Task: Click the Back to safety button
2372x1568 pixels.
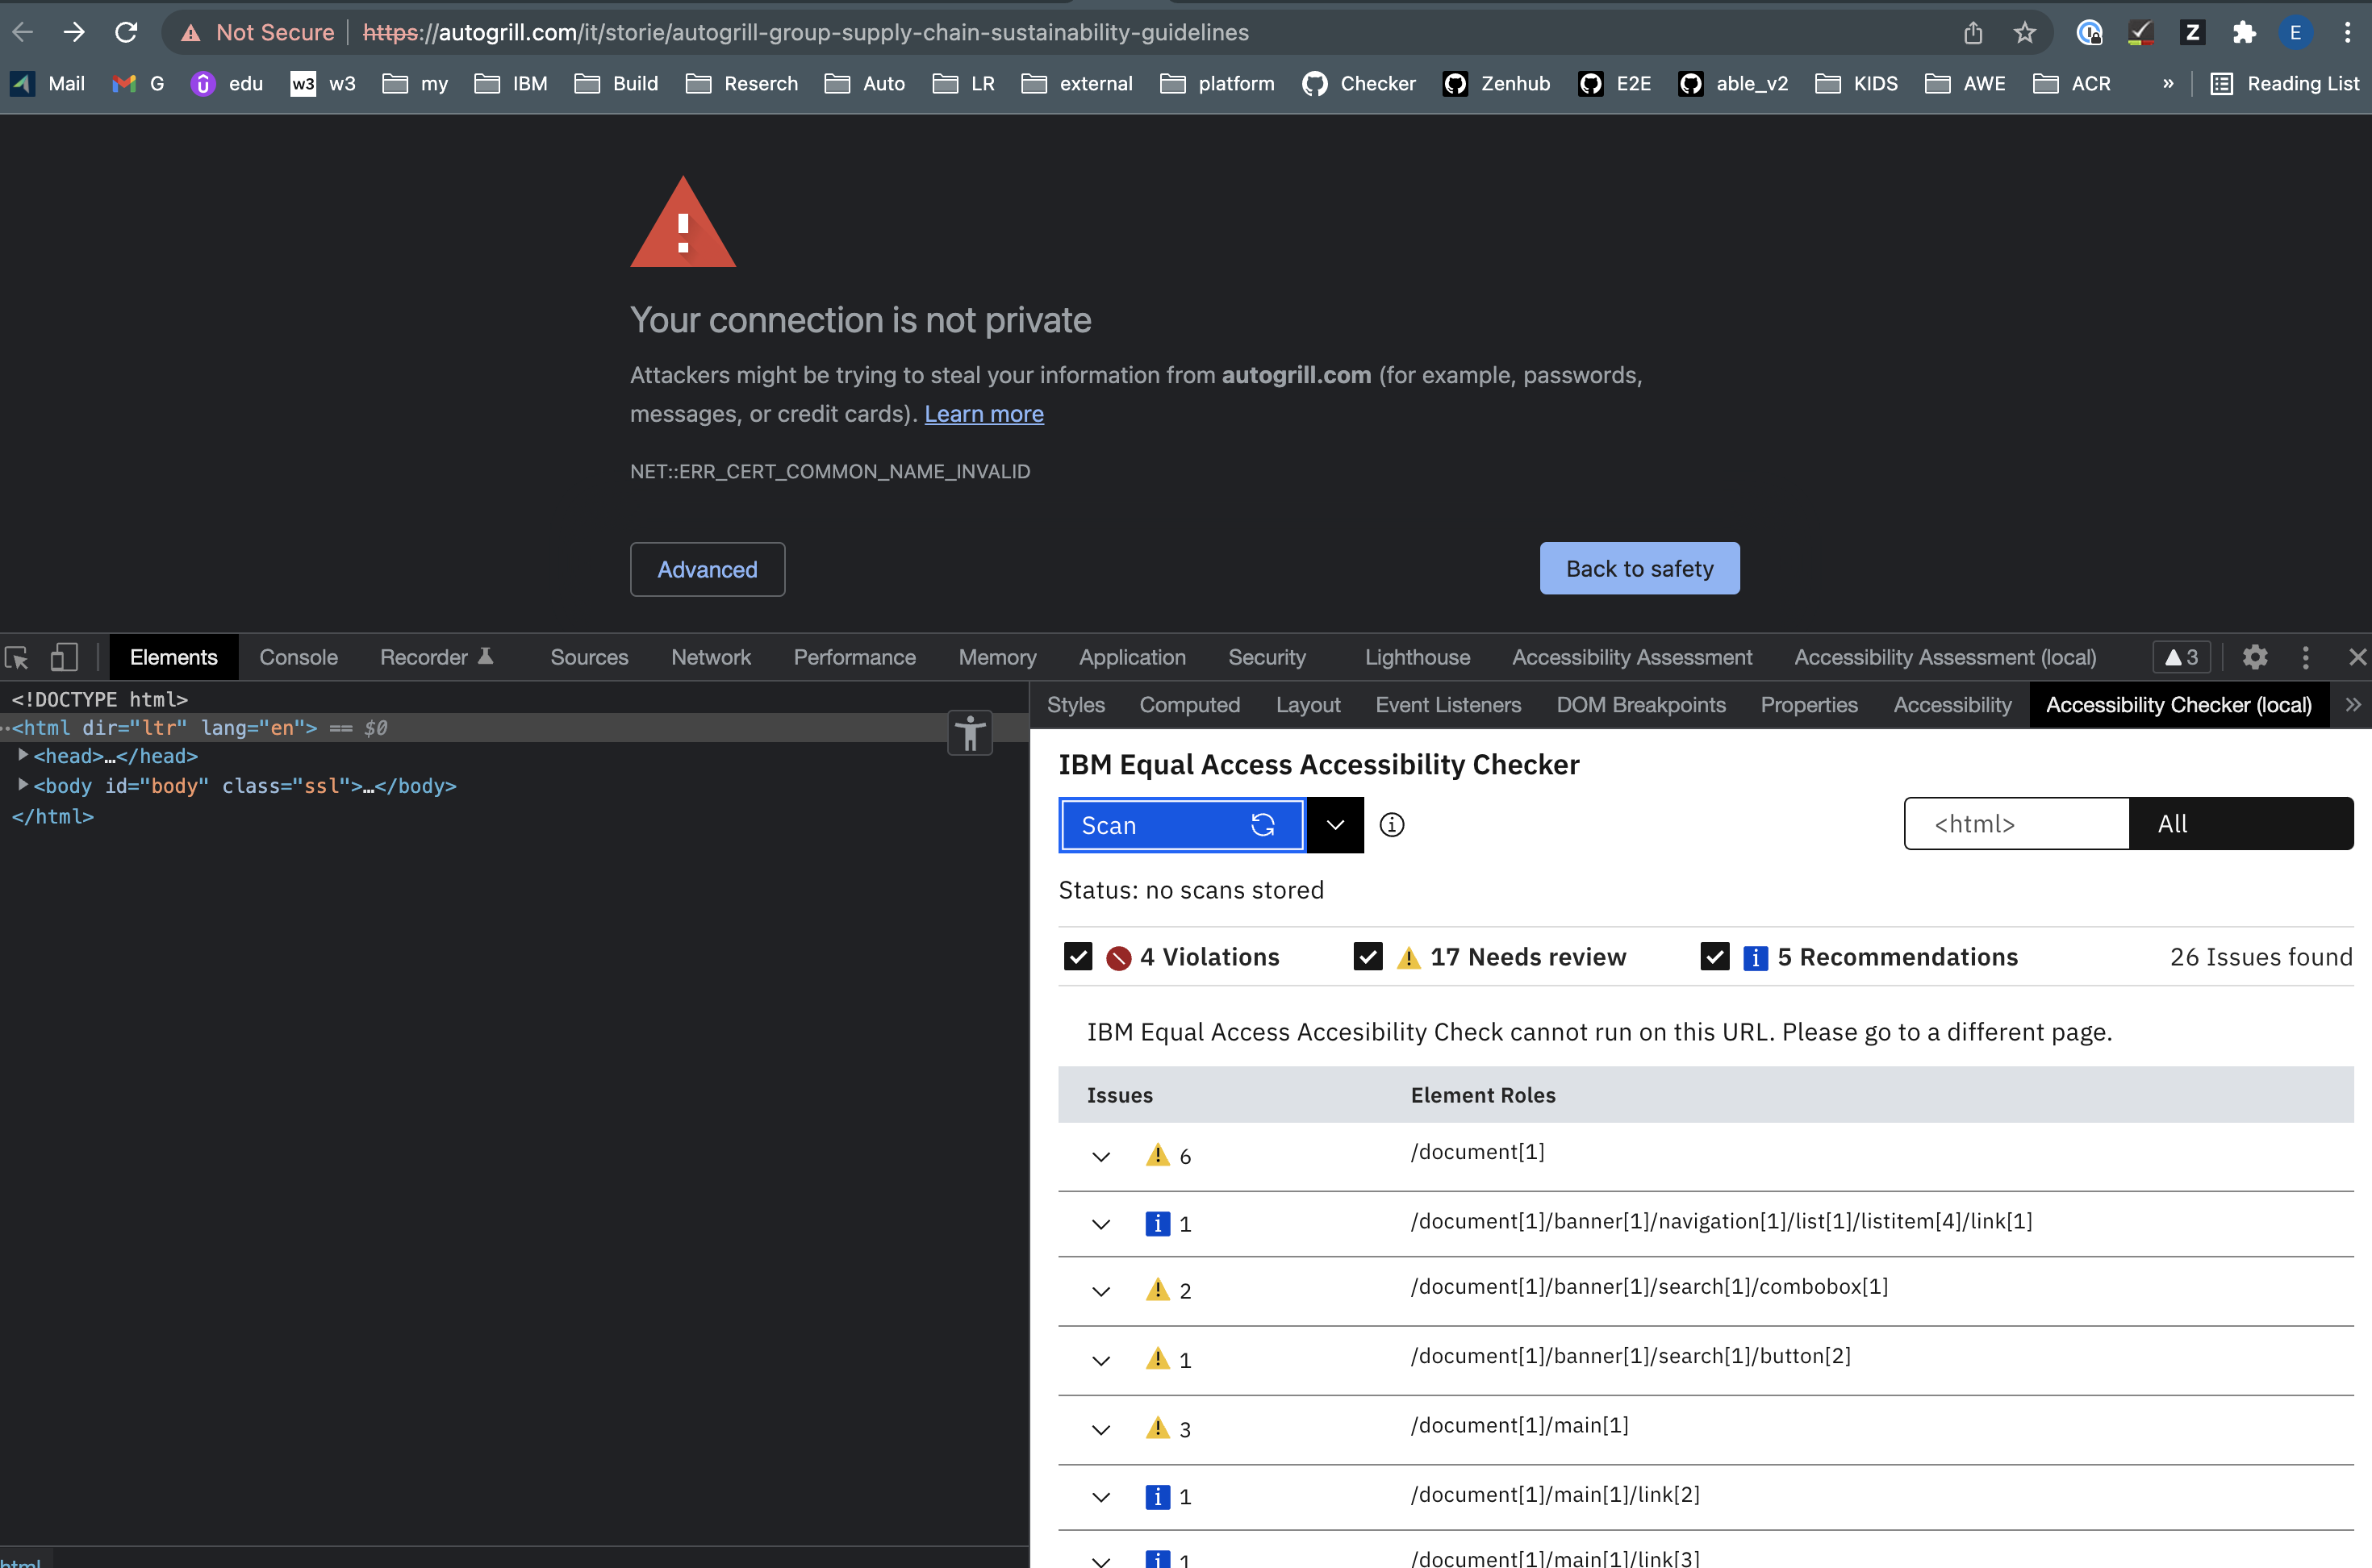Action: pyautogui.click(x=1638, y=568)
